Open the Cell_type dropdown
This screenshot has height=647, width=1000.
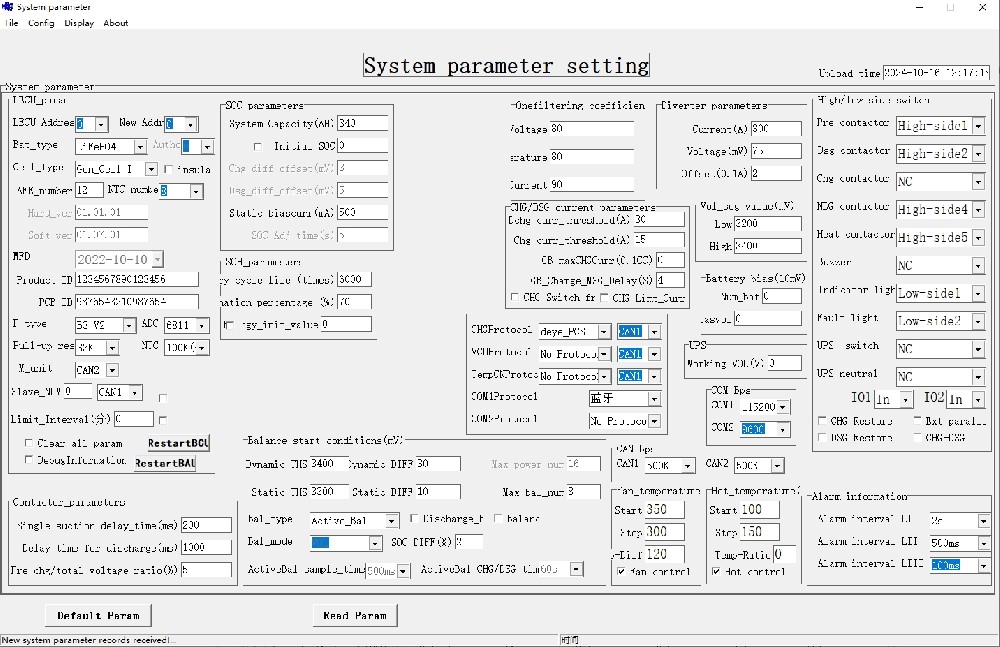pyautogui.click(x=151, y=169)
